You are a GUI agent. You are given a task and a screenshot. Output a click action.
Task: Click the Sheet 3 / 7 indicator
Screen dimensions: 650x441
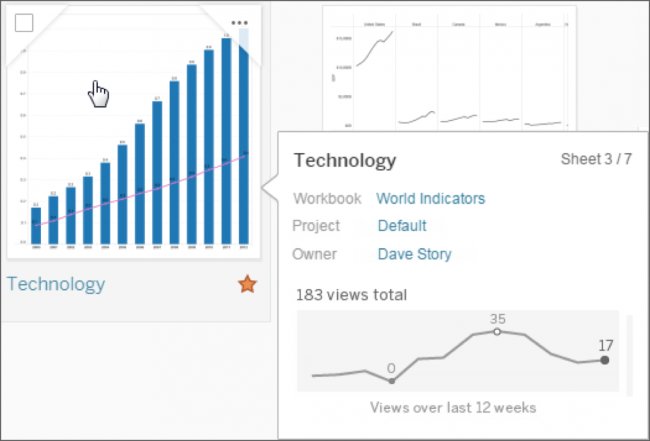pos(597,159)
